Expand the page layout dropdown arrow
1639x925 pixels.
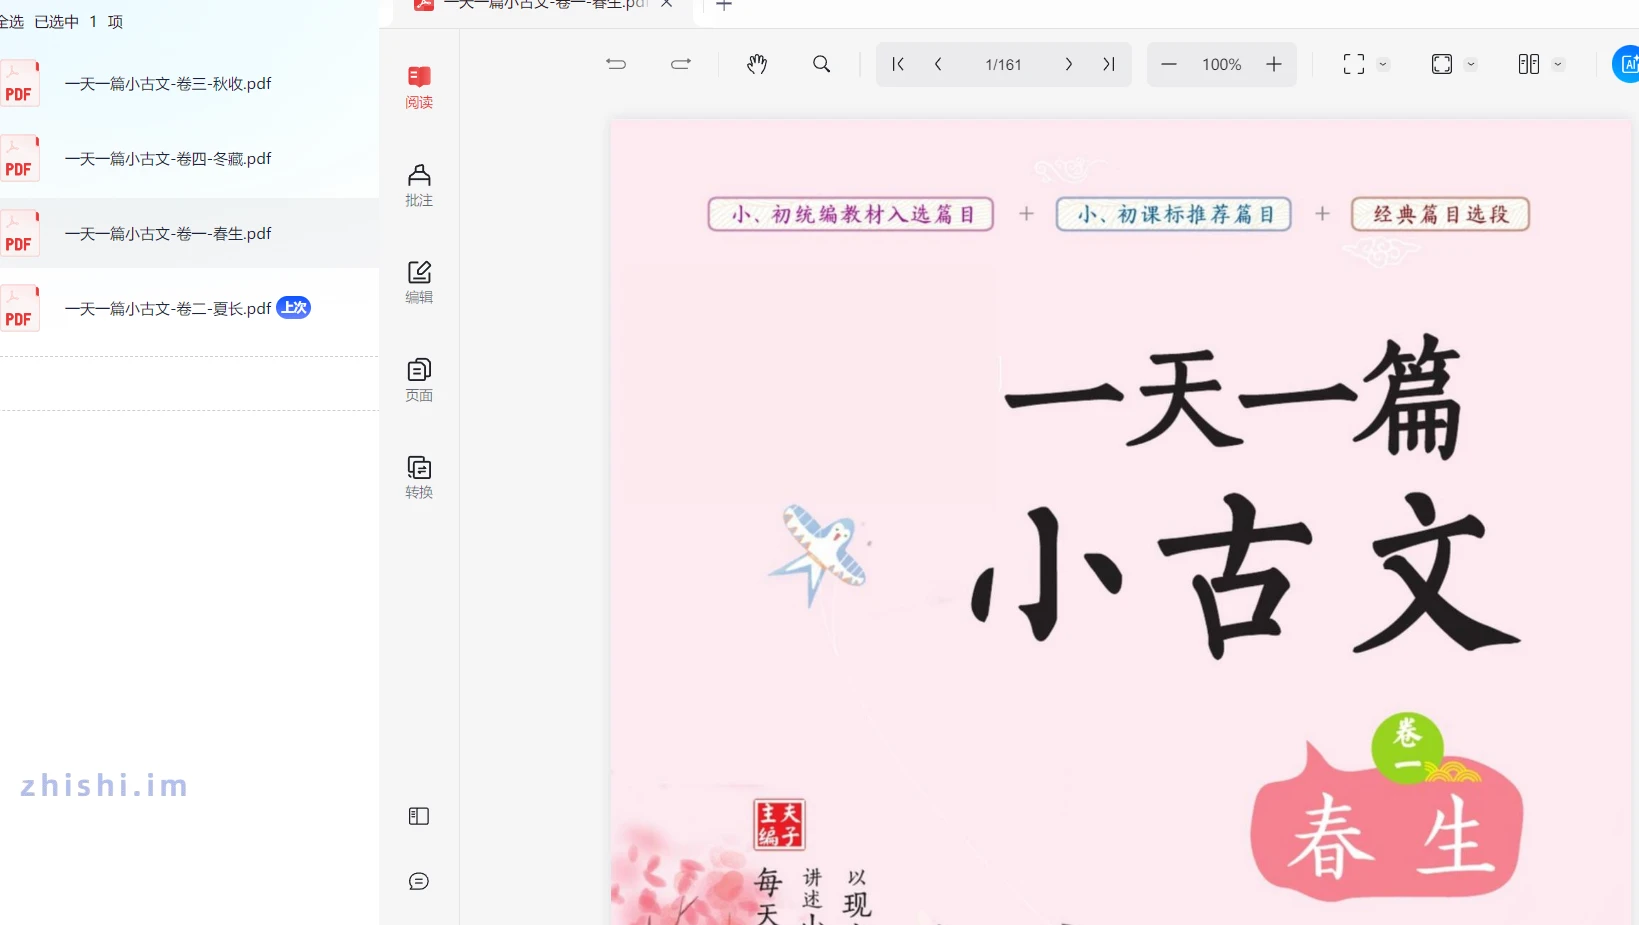1558,64
